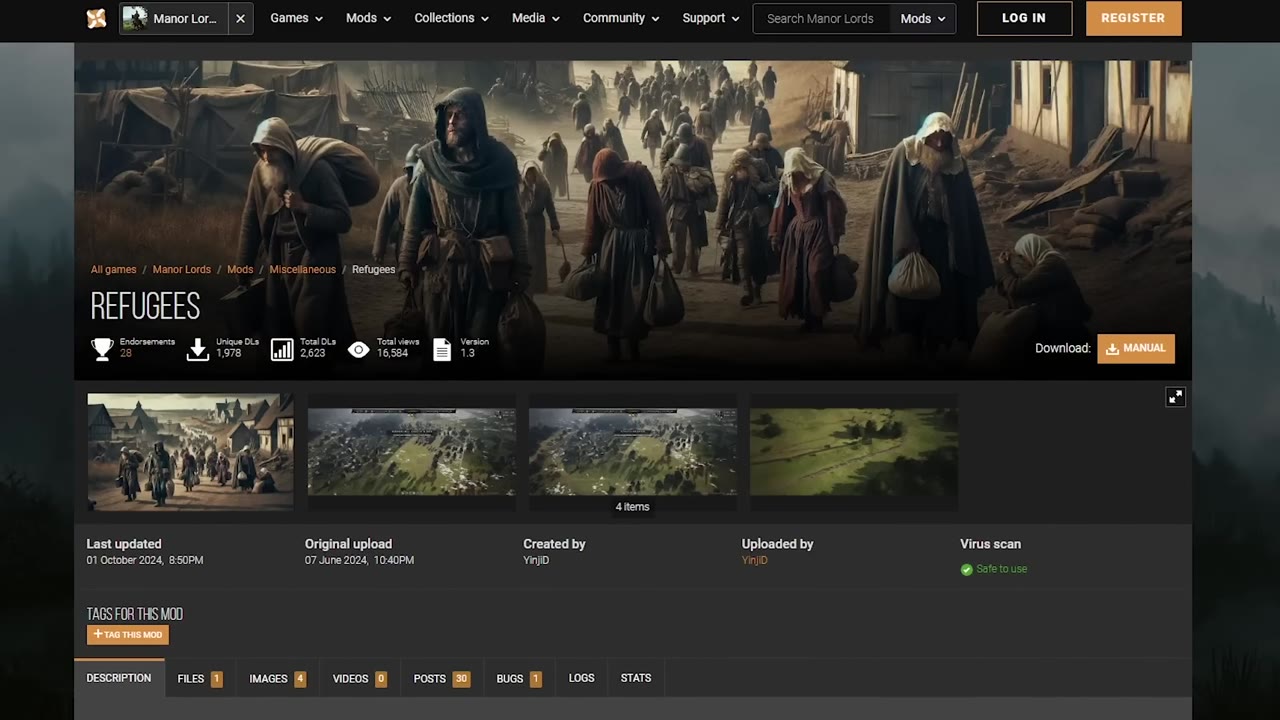Go to Miscellaneous breadcrumb
Image resolution: width=1280 pixels, height=720 pixels.
pyautogui.click(x=302, y=269)
